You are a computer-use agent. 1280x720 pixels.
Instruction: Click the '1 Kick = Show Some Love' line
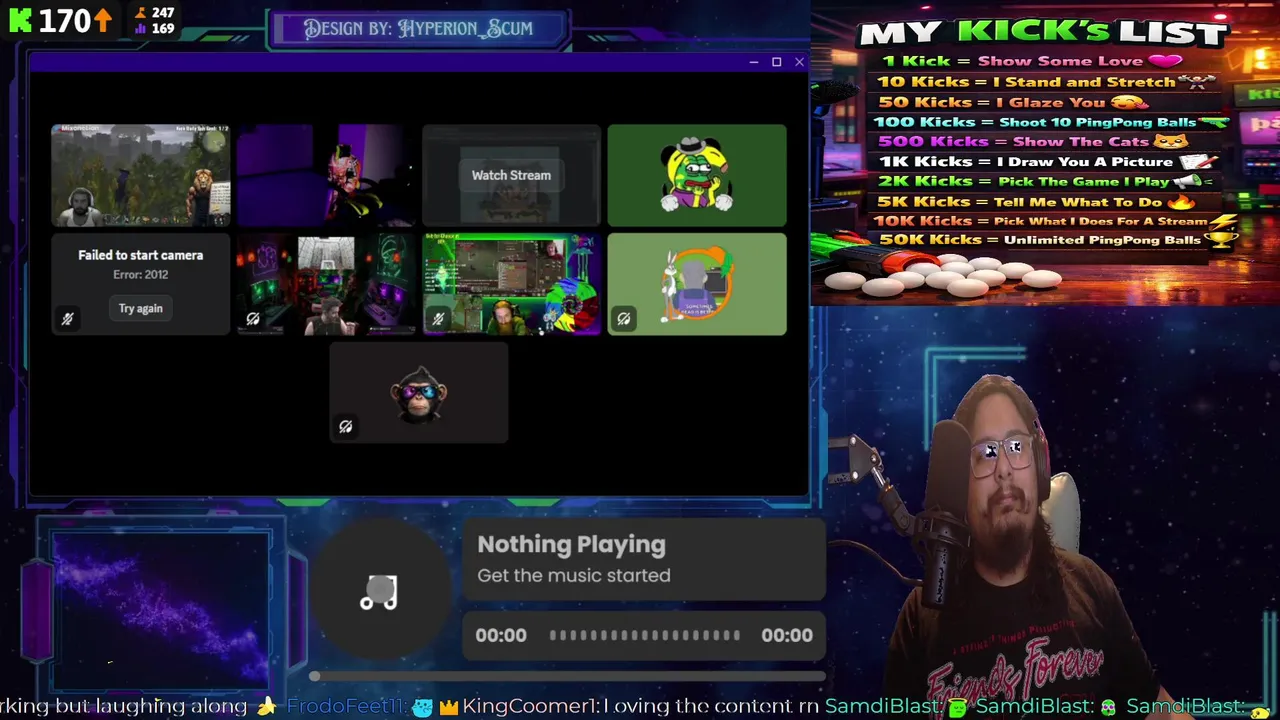[x=1031, y=61]
